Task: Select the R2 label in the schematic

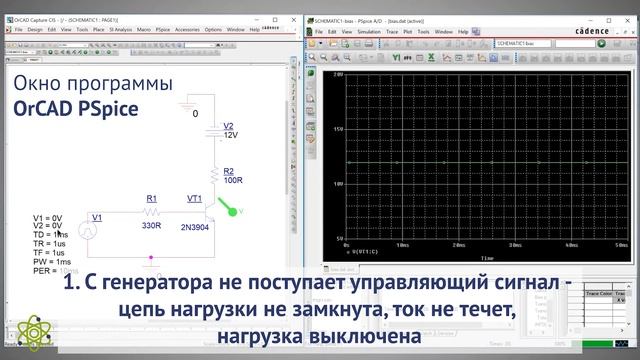Action: pyautogui.click(x=229, y=171)
